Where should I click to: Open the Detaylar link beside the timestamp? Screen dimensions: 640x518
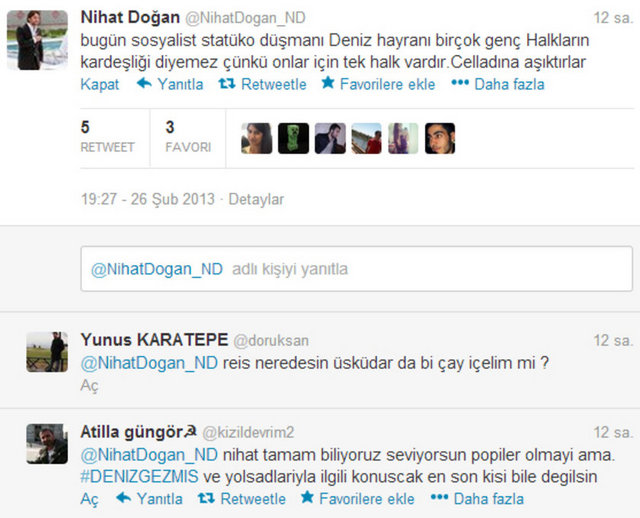click(x=256, y=199)
